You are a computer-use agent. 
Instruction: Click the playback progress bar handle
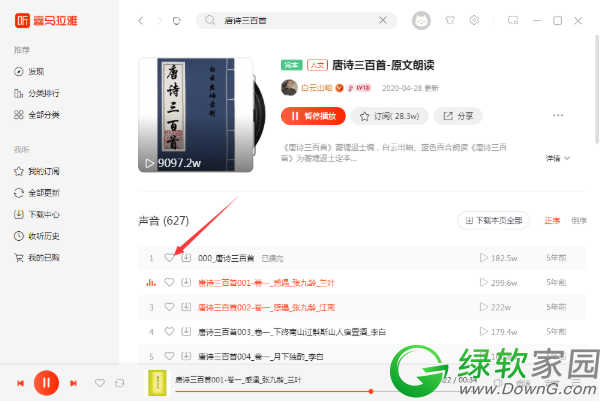pos(371,391)
